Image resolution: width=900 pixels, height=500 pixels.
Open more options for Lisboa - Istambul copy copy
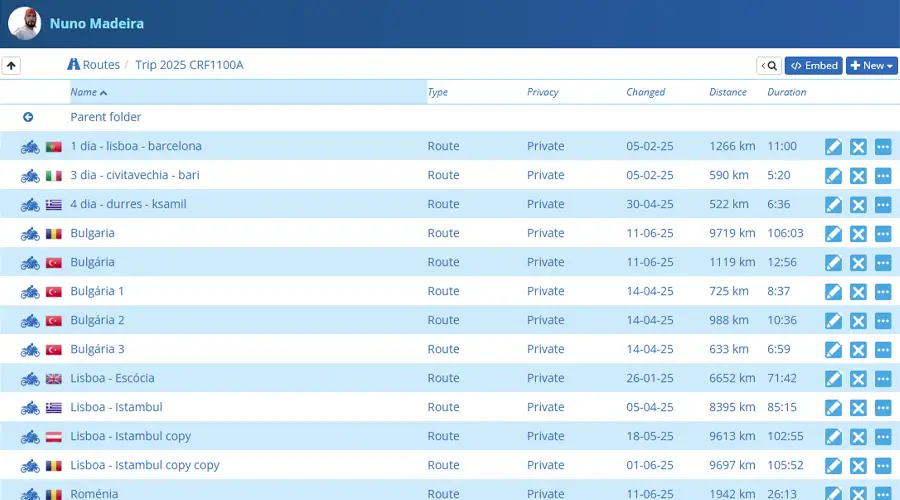coord(883,466)
